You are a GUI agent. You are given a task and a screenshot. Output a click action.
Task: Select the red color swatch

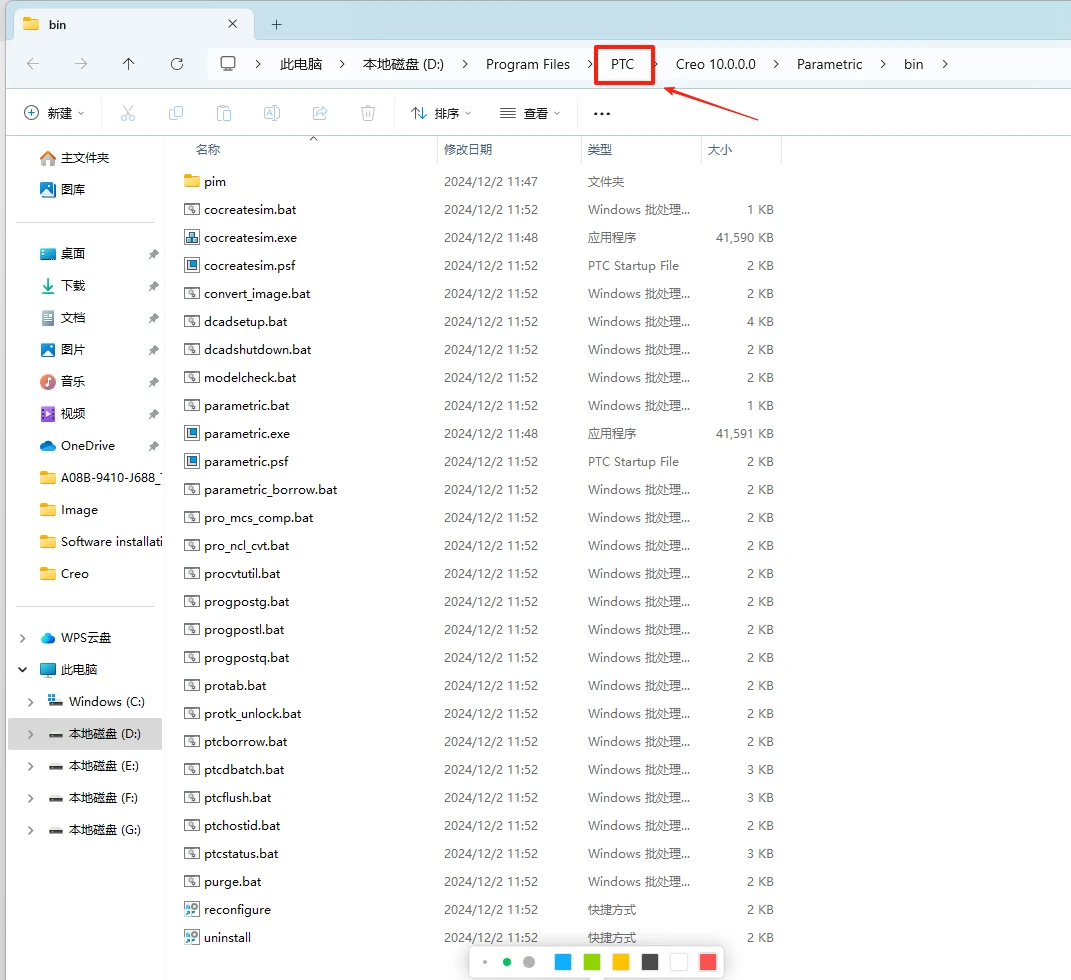click(708, 962)
